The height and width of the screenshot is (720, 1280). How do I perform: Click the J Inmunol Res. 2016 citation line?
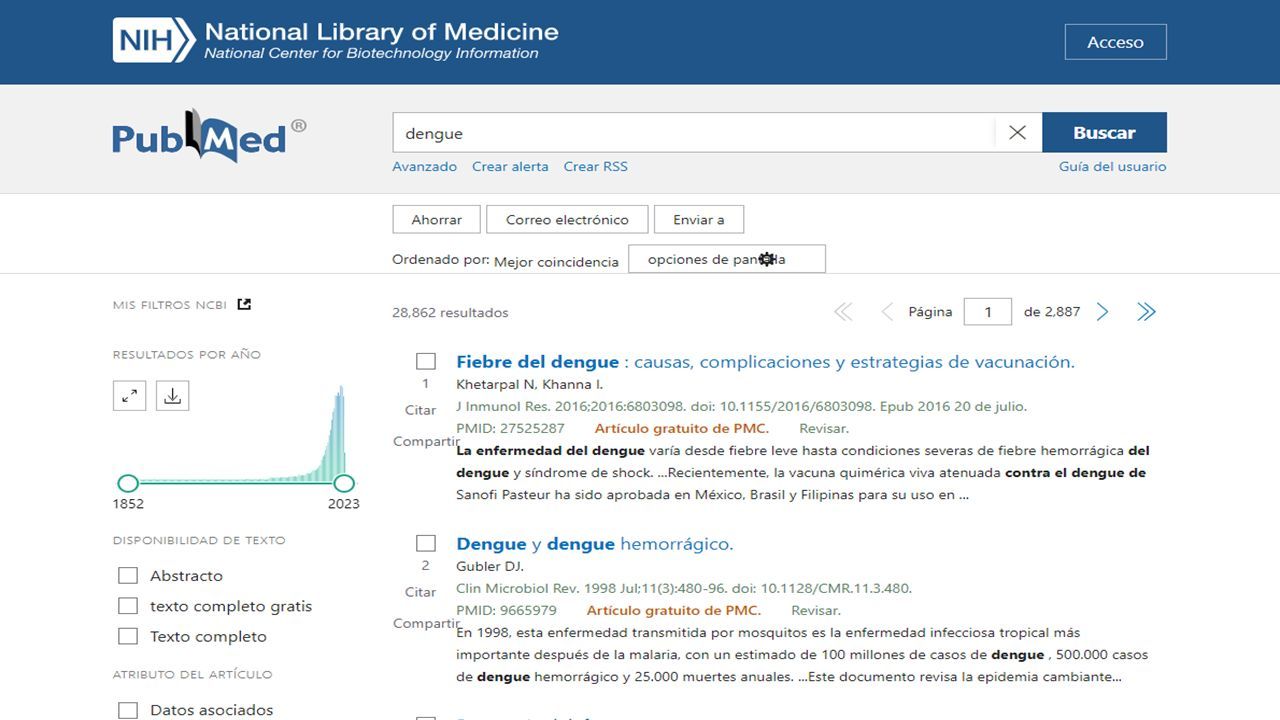pos(741,407)
